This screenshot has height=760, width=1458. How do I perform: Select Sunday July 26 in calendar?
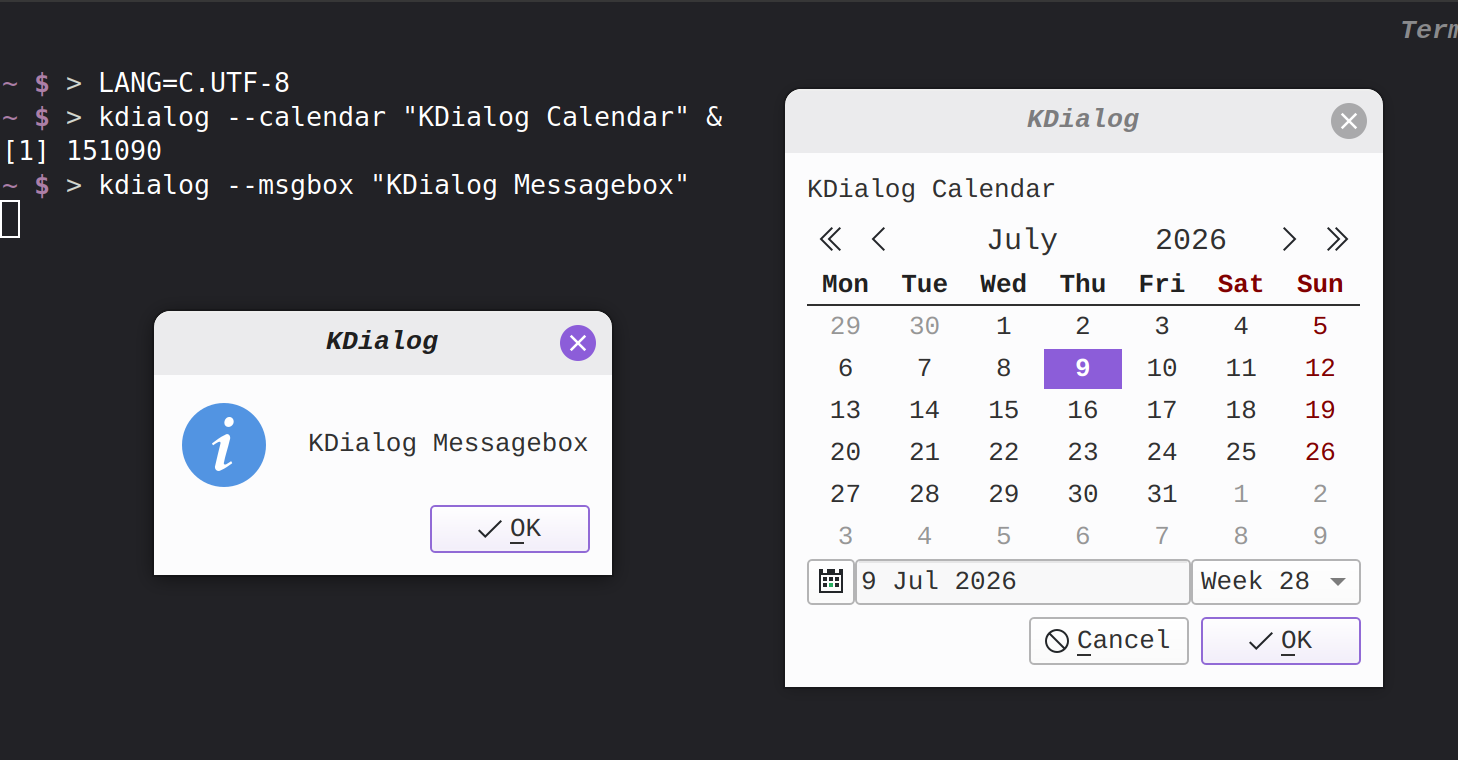[x=1320, y=452]
